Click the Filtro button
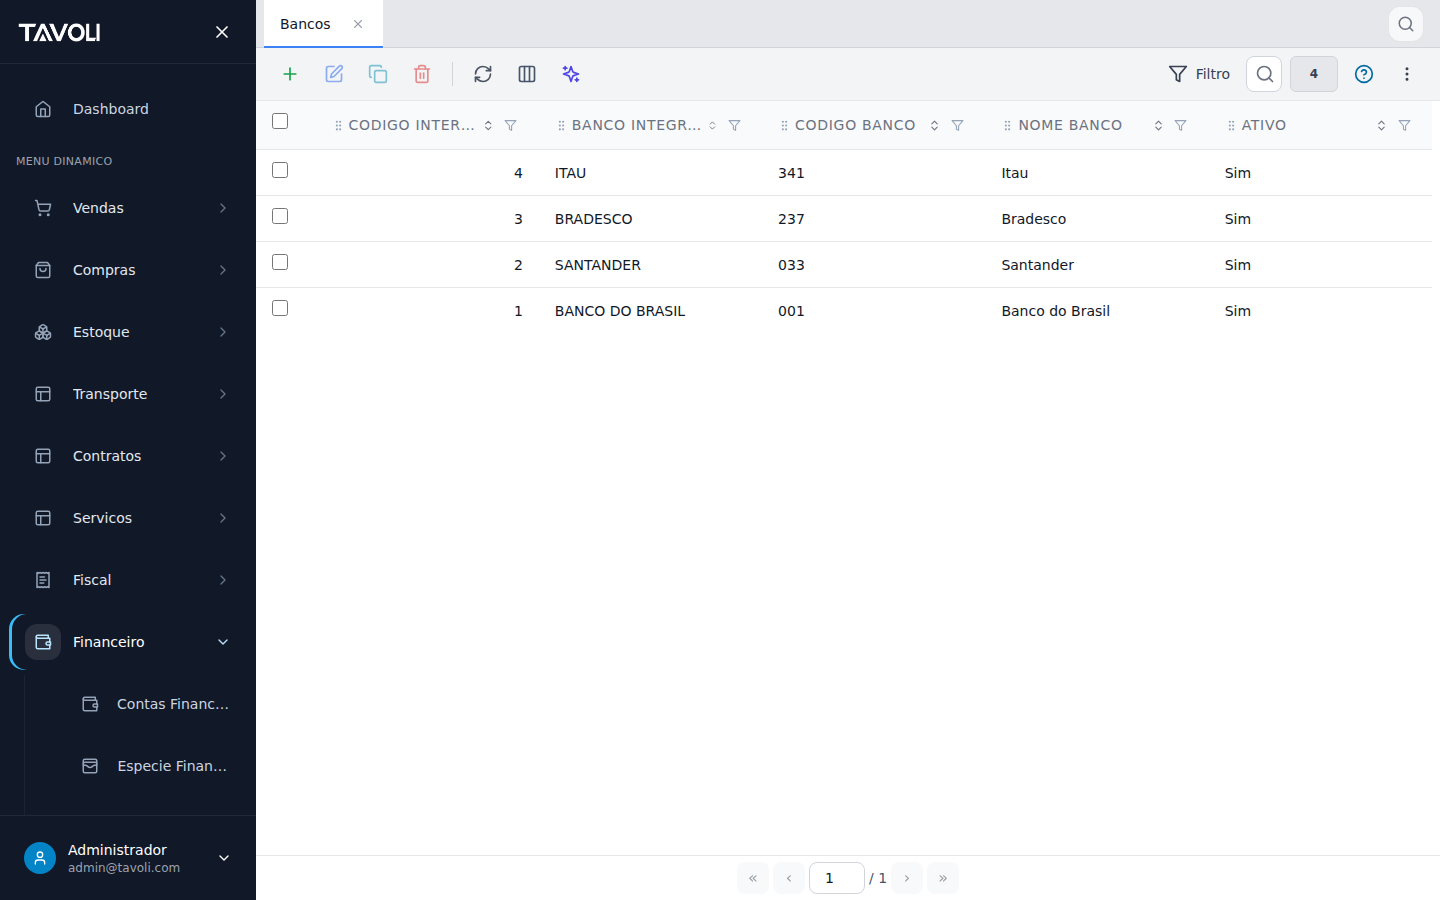Image resolution: width=1440 pixels, height=900 pixels. (x=1200, y=74)
